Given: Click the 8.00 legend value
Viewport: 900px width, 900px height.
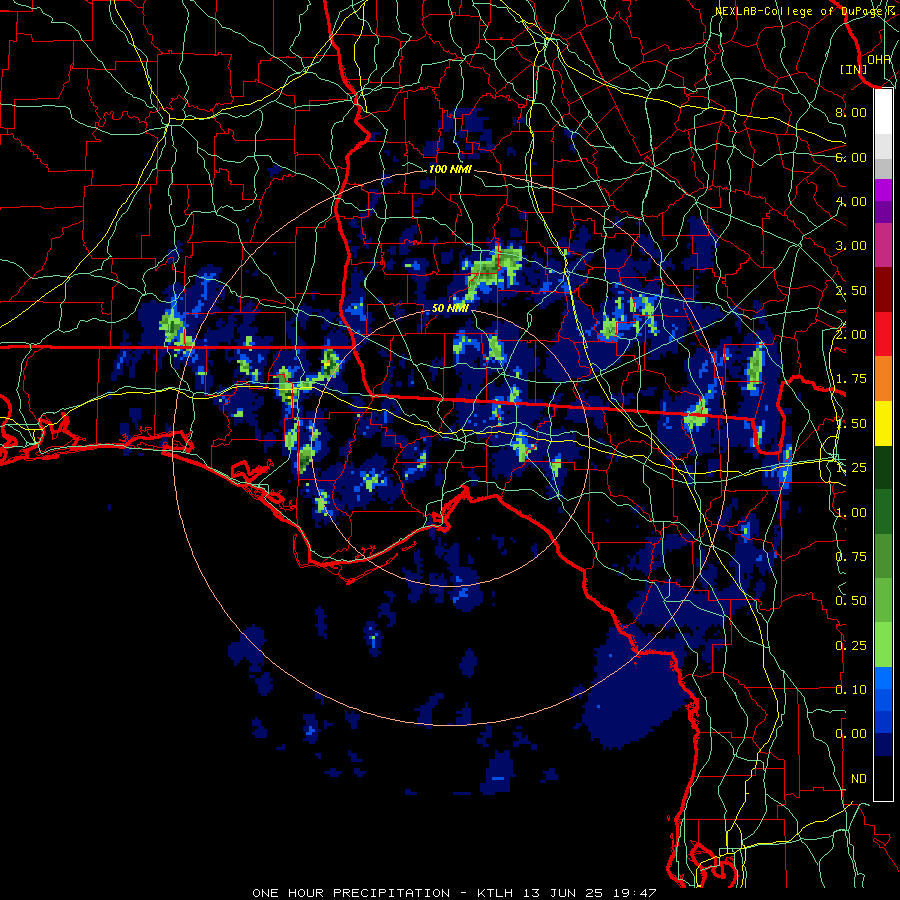Looking at the screenshot, I should 851,112.
